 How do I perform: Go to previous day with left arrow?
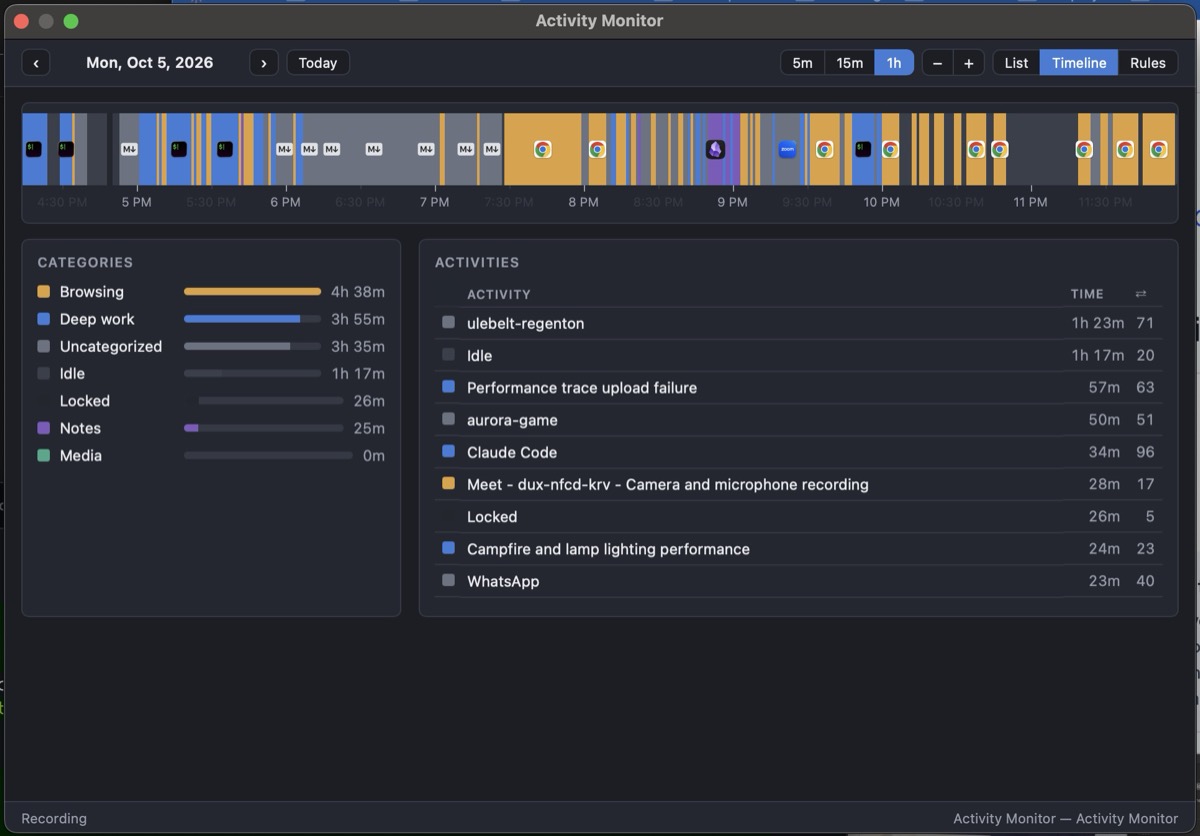pyautogui.click(x=36, y=63)
